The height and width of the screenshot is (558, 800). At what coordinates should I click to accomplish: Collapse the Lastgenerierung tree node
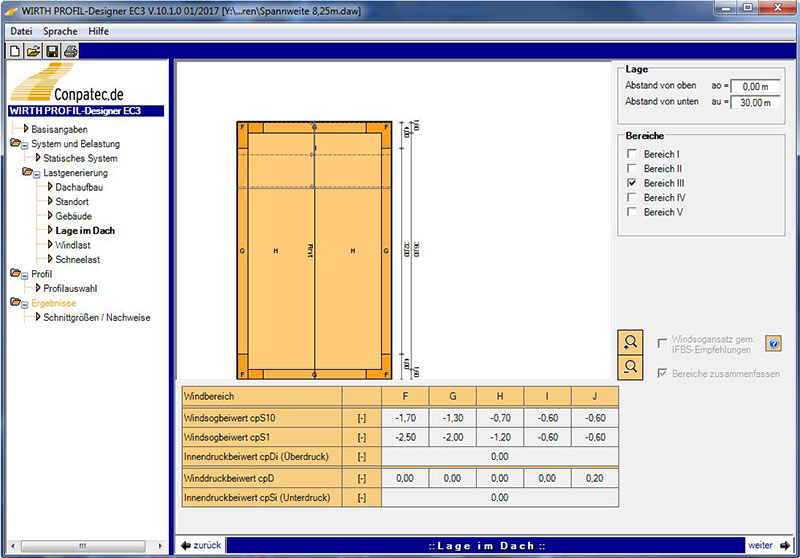[37, 173]
